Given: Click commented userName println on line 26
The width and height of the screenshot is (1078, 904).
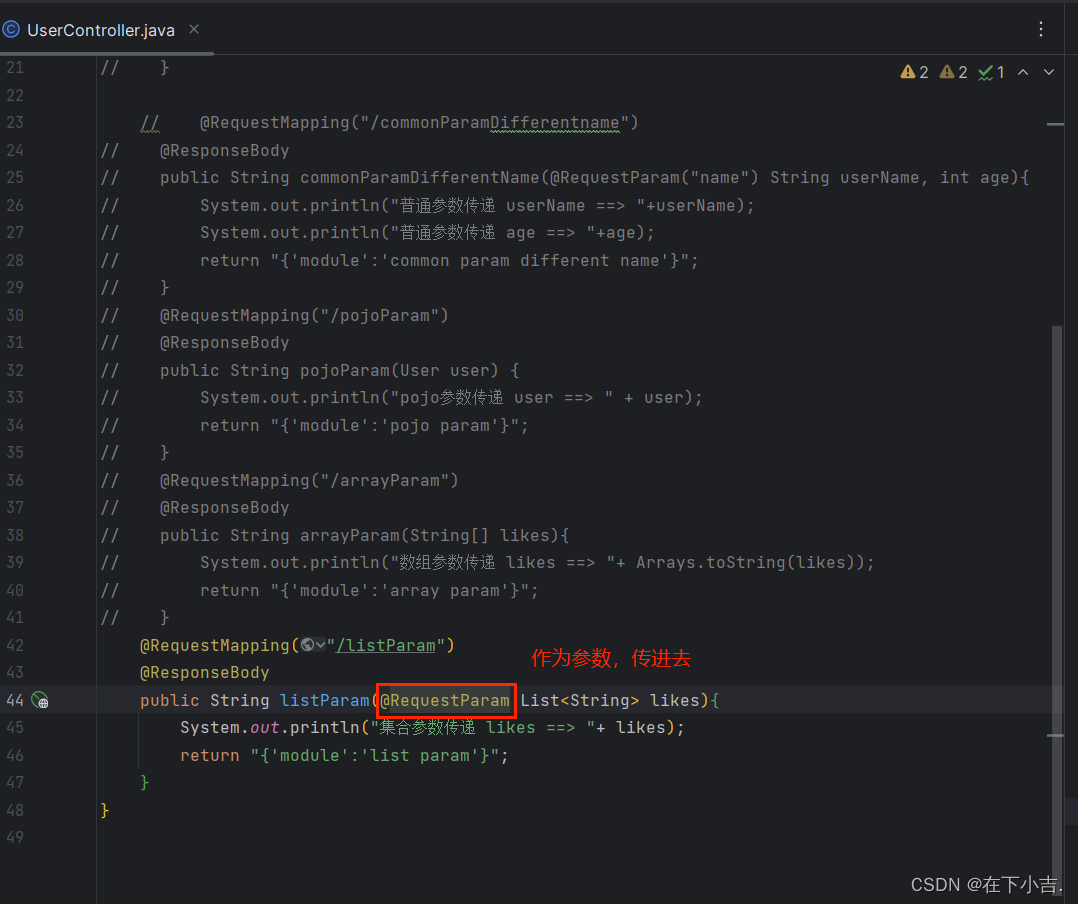Looking at the screenshot, I should click(x=477, y=206).
